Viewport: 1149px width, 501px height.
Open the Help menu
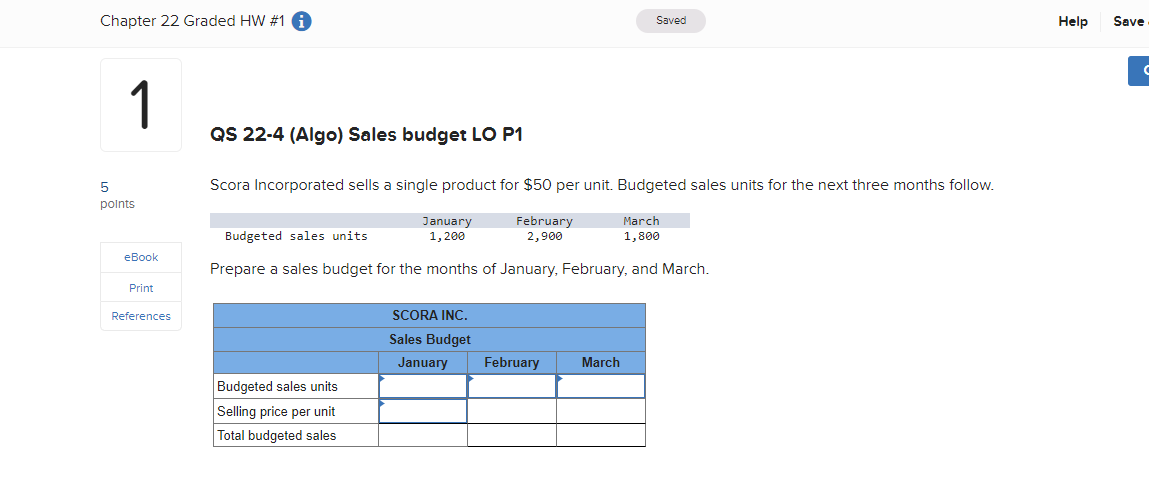(1073, 22)
